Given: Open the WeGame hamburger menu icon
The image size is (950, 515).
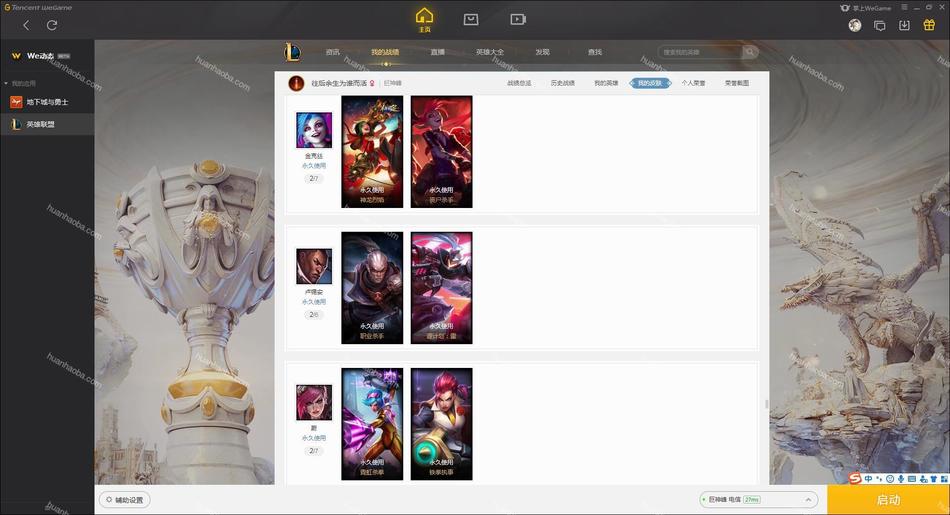Looking at the screenshot, I should click(903, 7).
